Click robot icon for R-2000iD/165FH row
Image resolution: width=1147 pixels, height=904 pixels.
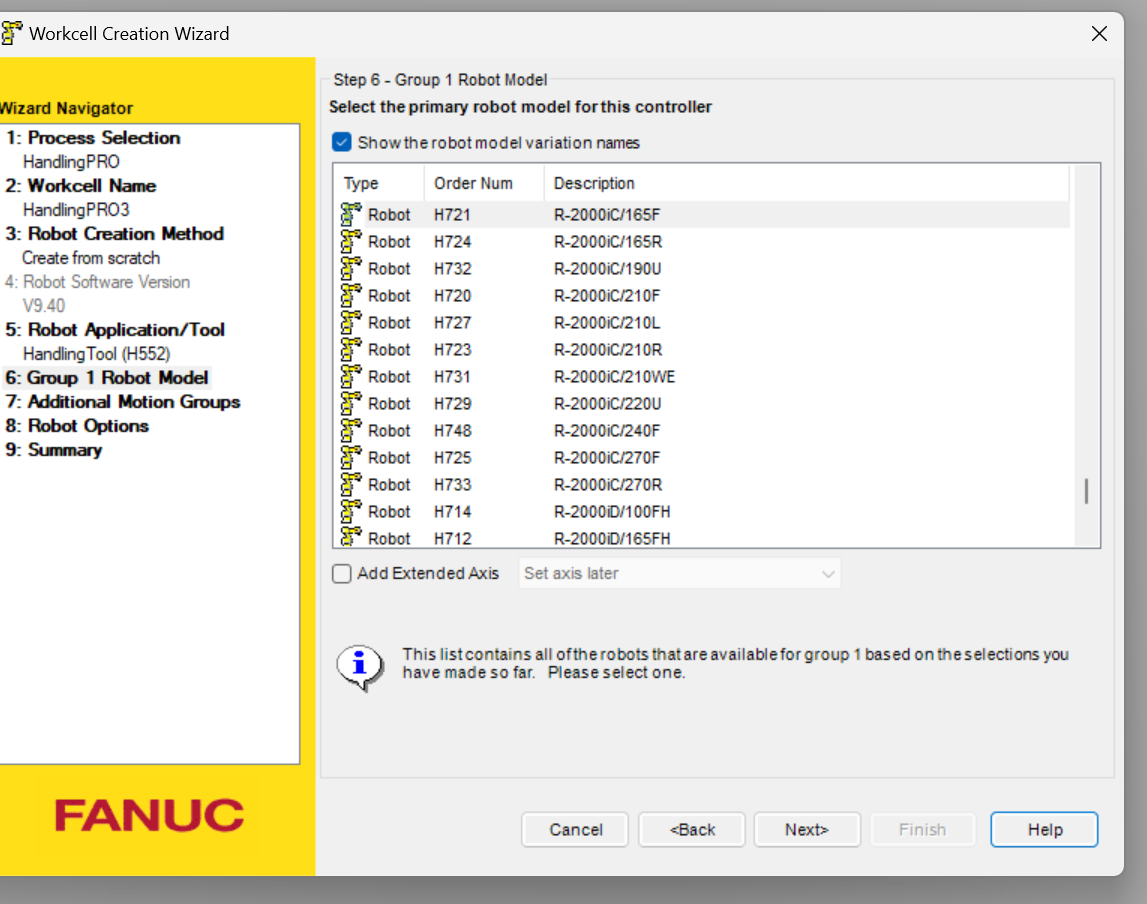click(x=351, y=536)
